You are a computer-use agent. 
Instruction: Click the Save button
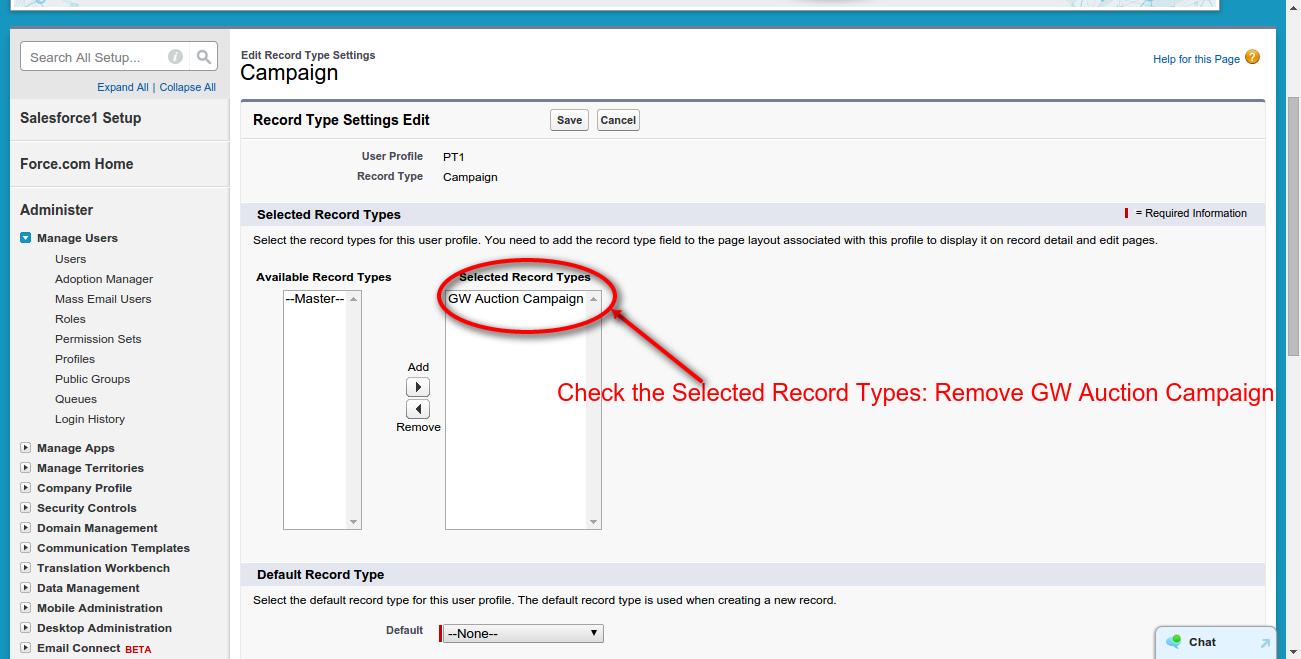coord(569,120)
